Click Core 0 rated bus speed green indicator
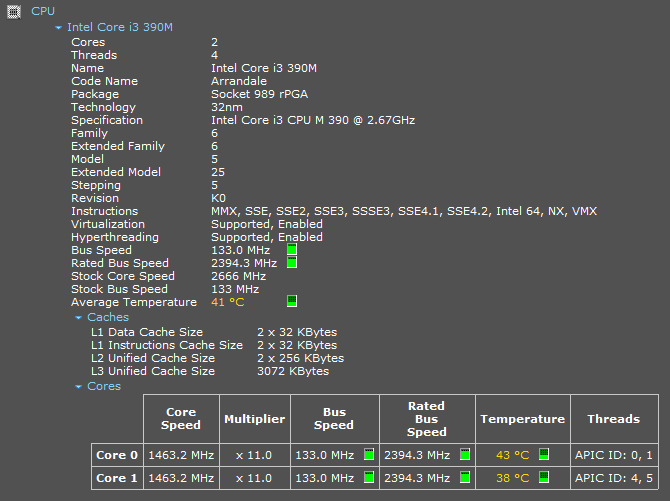The width and height of the screenshot is (670, 501). [465, 455]
